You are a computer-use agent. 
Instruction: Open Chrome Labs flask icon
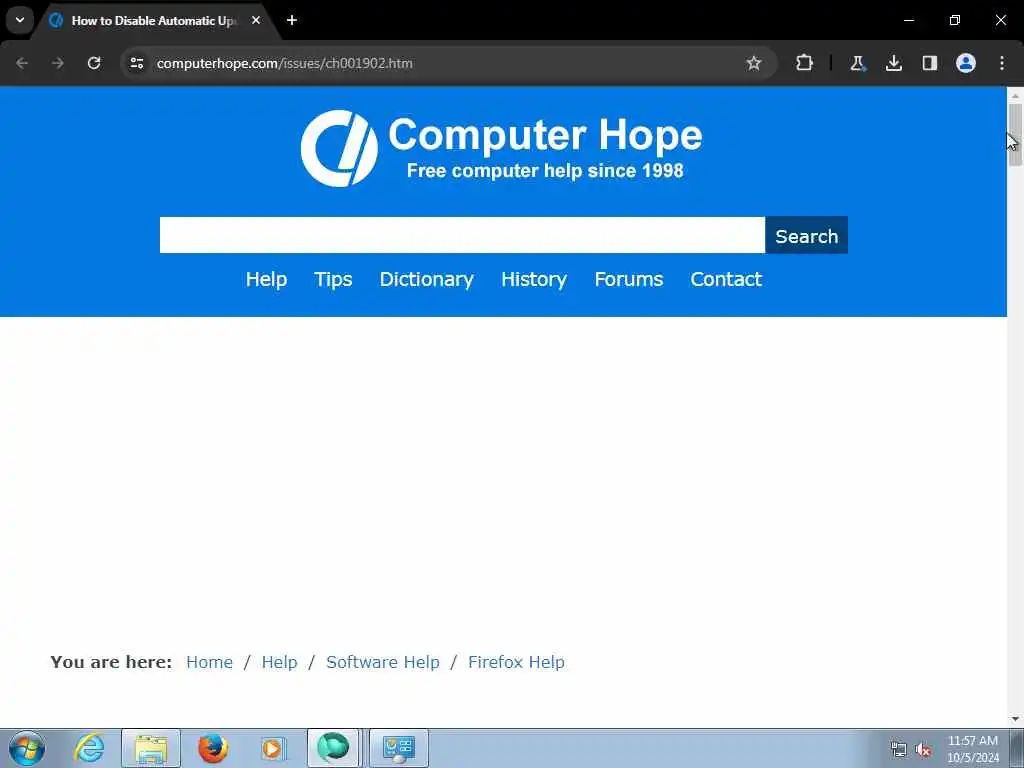857,63
